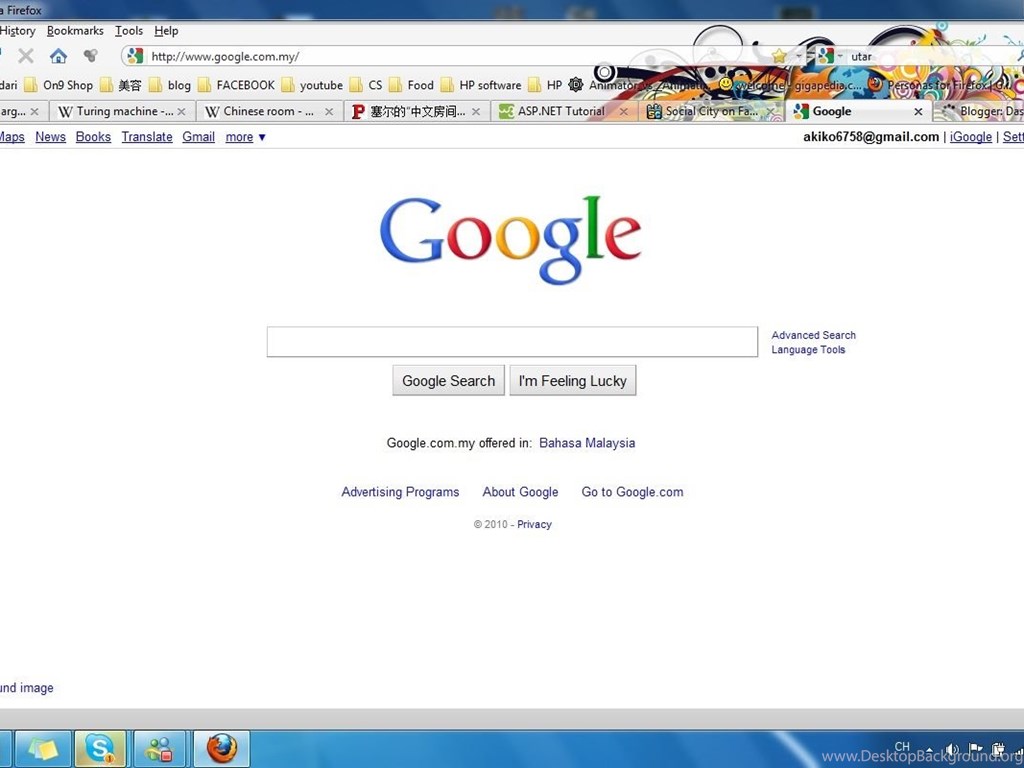Screen dimensions: 1024x768
Task: Open the Privacy link
Action: (534, 524)
